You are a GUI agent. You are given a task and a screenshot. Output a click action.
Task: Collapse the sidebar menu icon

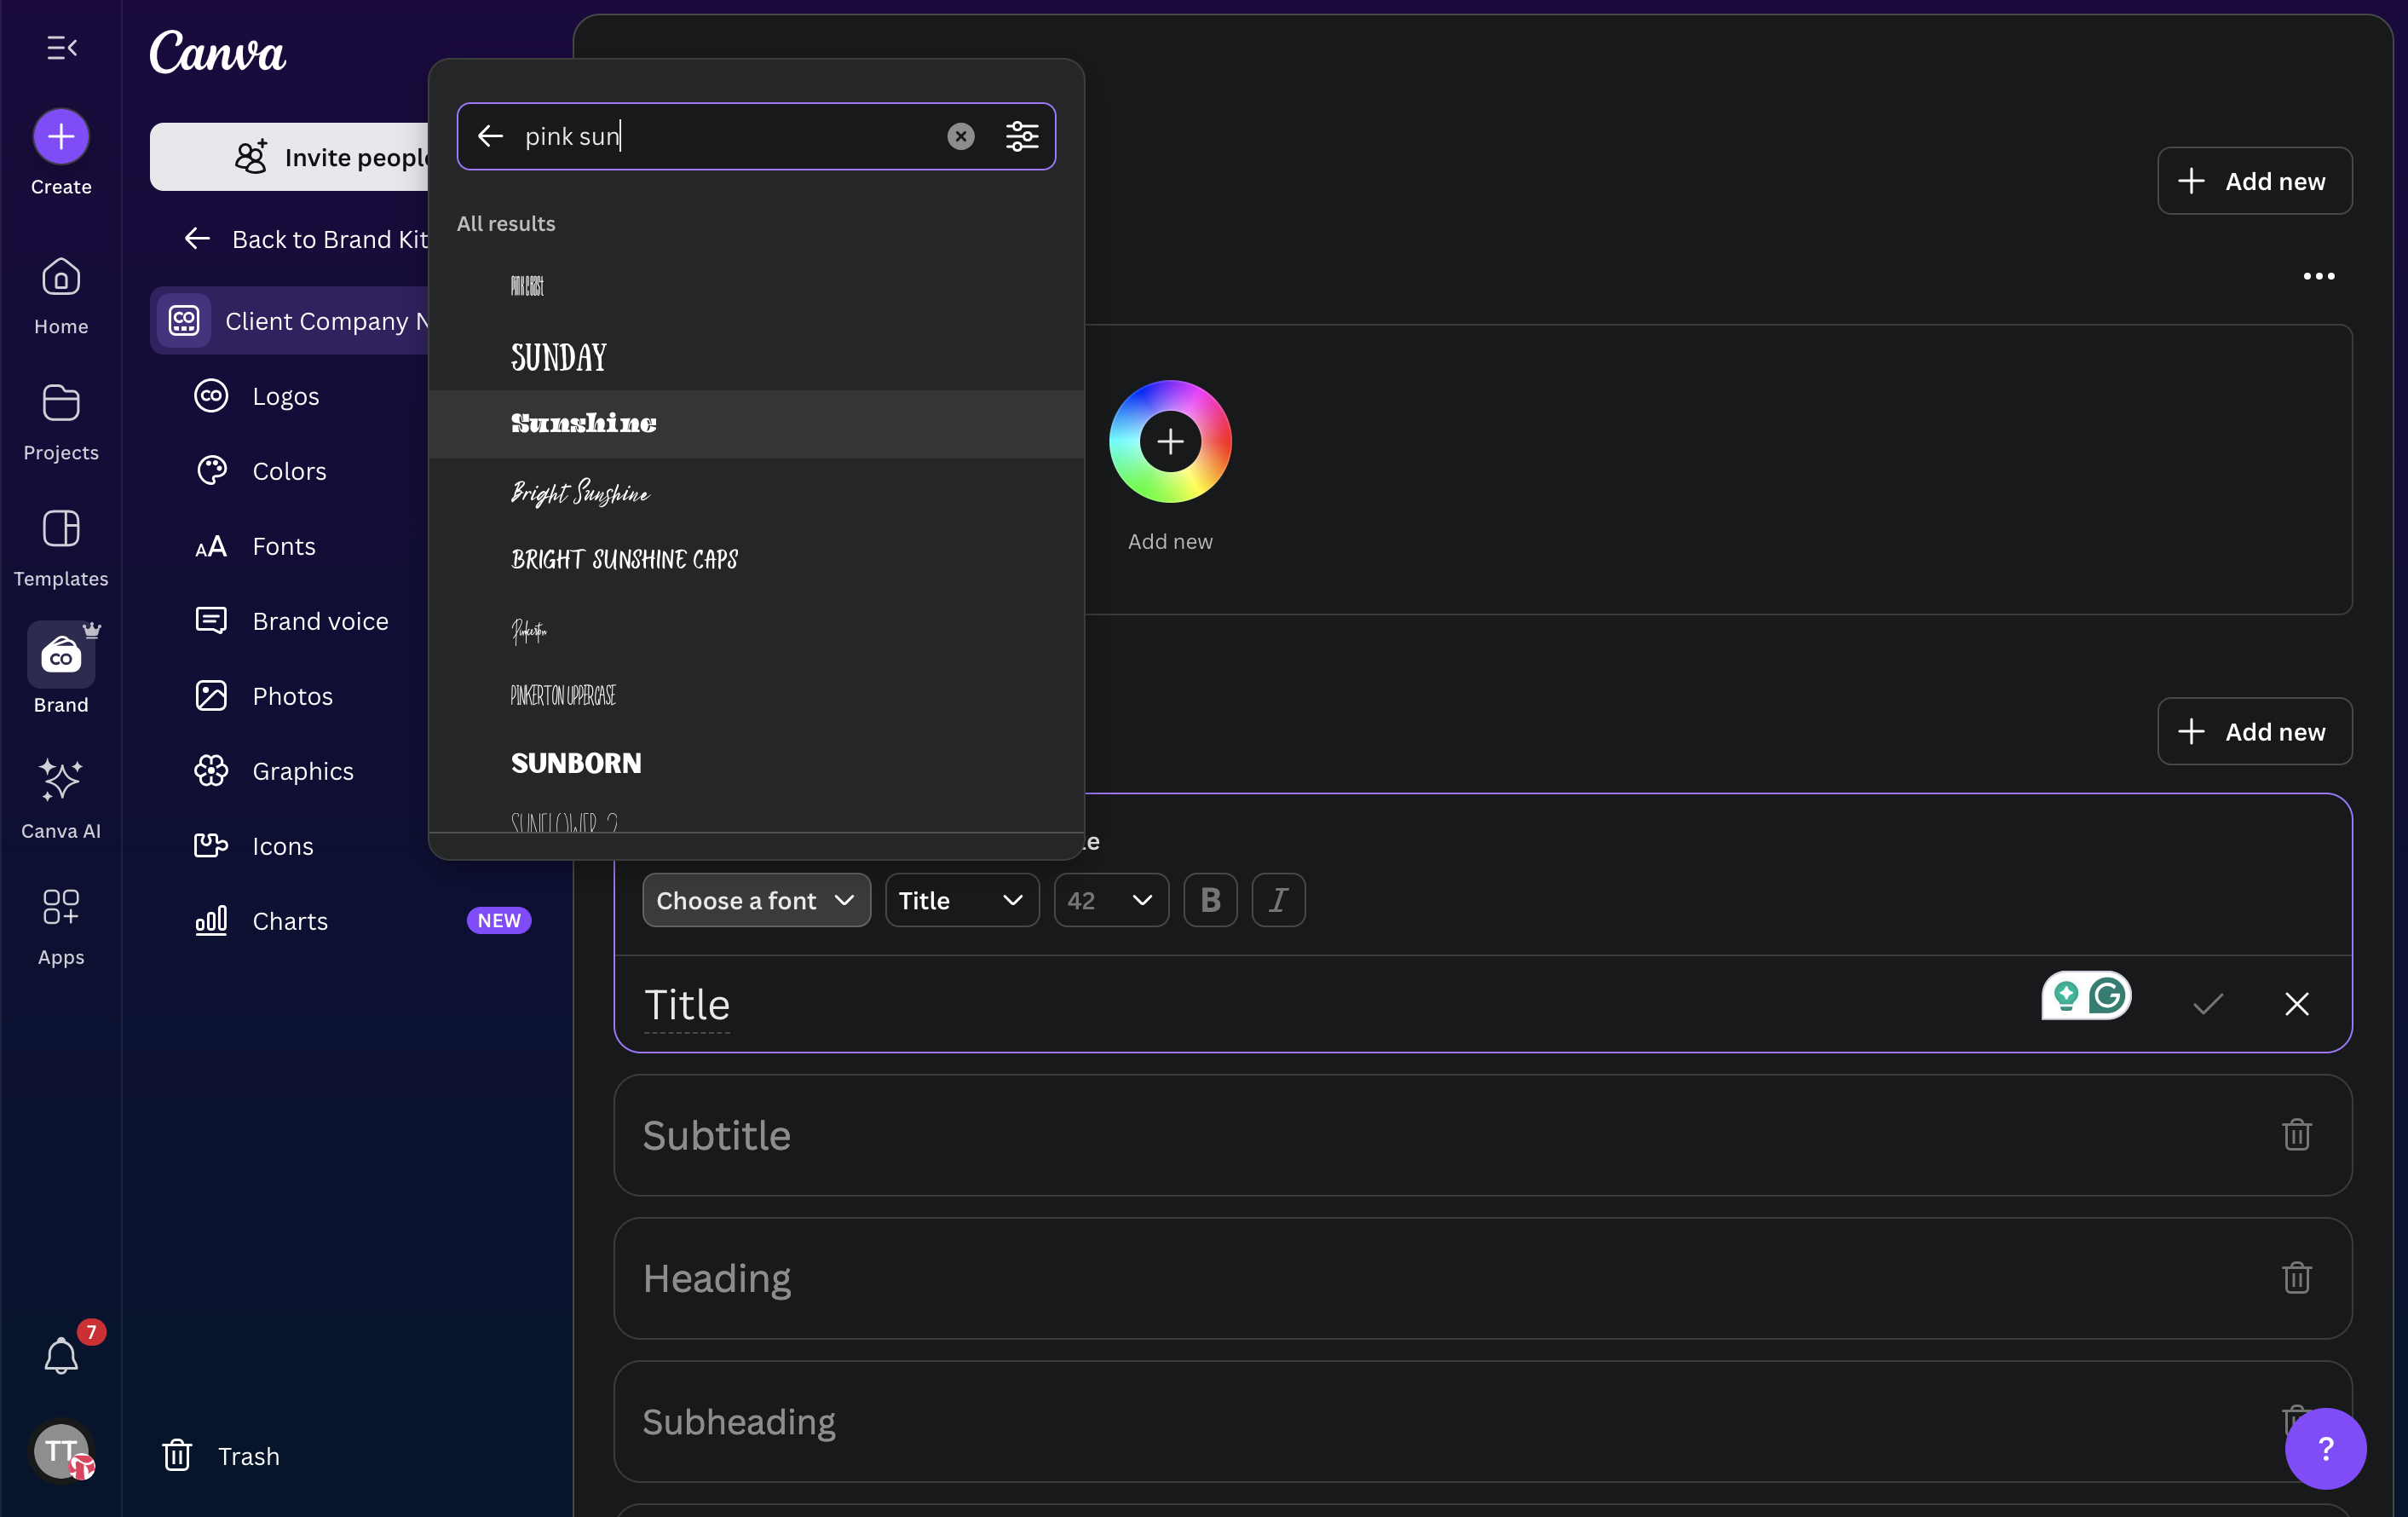(62, 47)
